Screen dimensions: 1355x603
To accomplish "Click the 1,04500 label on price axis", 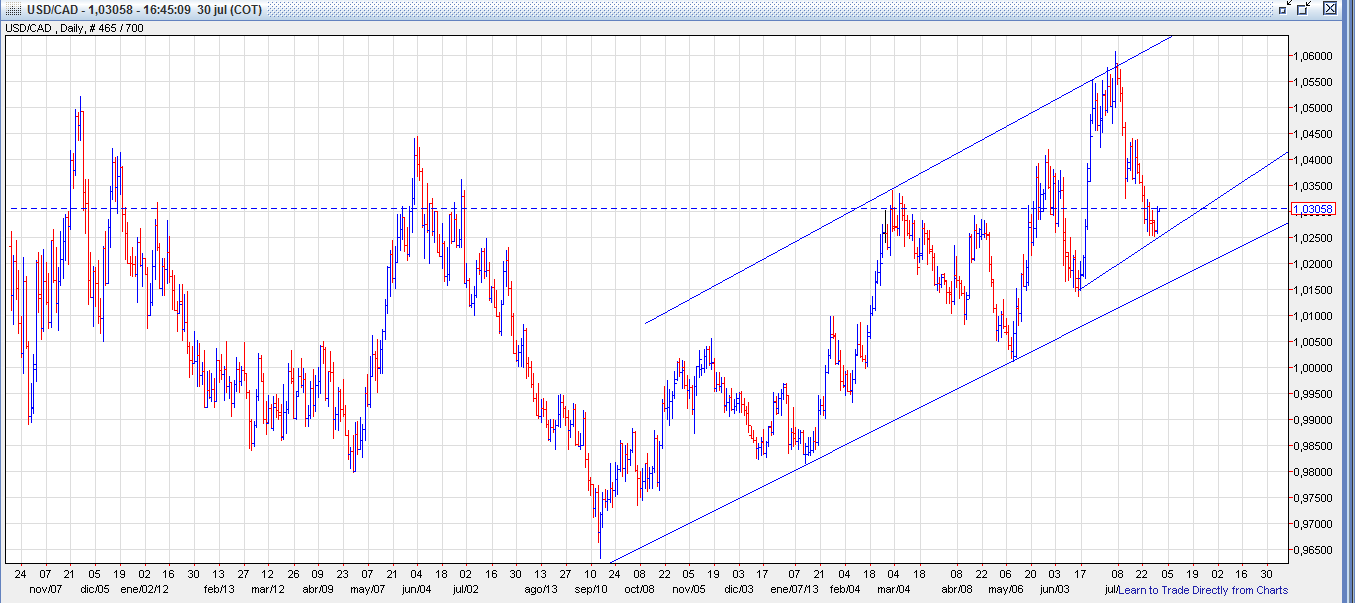I will click(x=1313, y=135).
